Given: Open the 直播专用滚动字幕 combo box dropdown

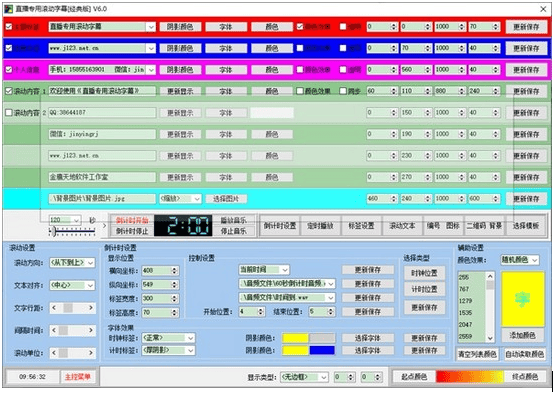Looking at the screenshot, I should (151, 27).
